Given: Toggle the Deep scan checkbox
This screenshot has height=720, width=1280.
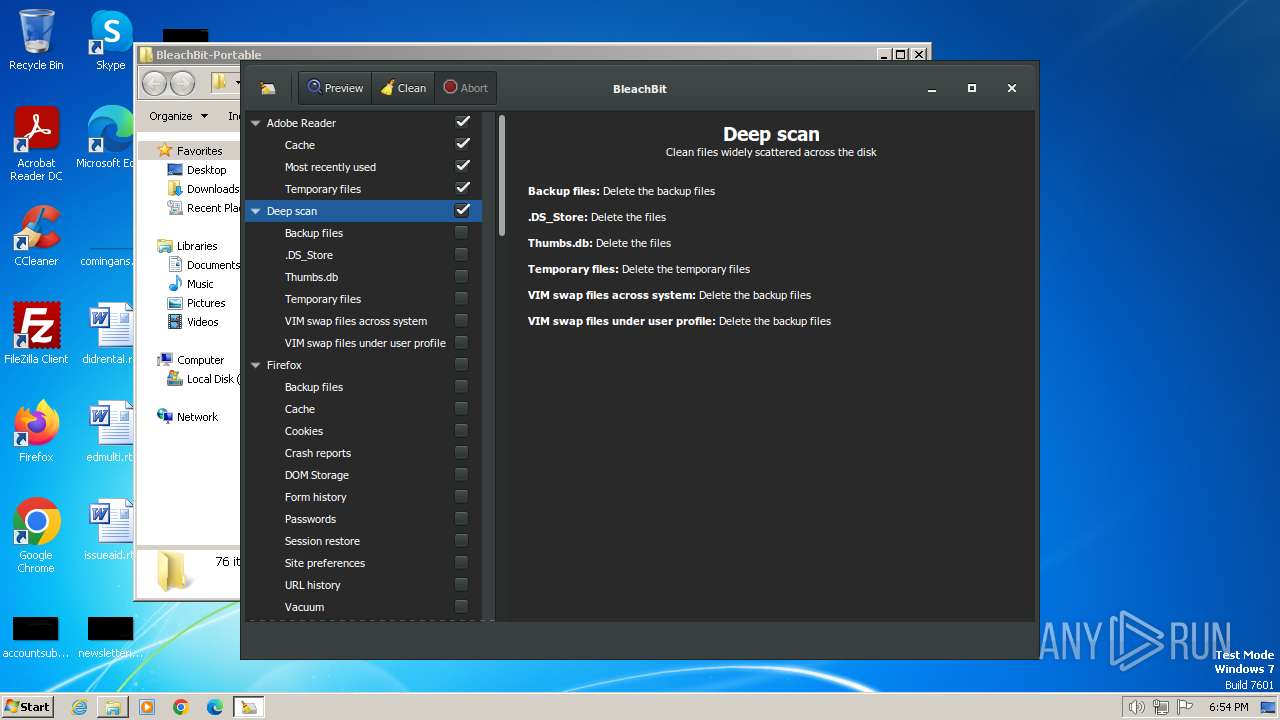Looking at the screenshot, I should point(462,210).
